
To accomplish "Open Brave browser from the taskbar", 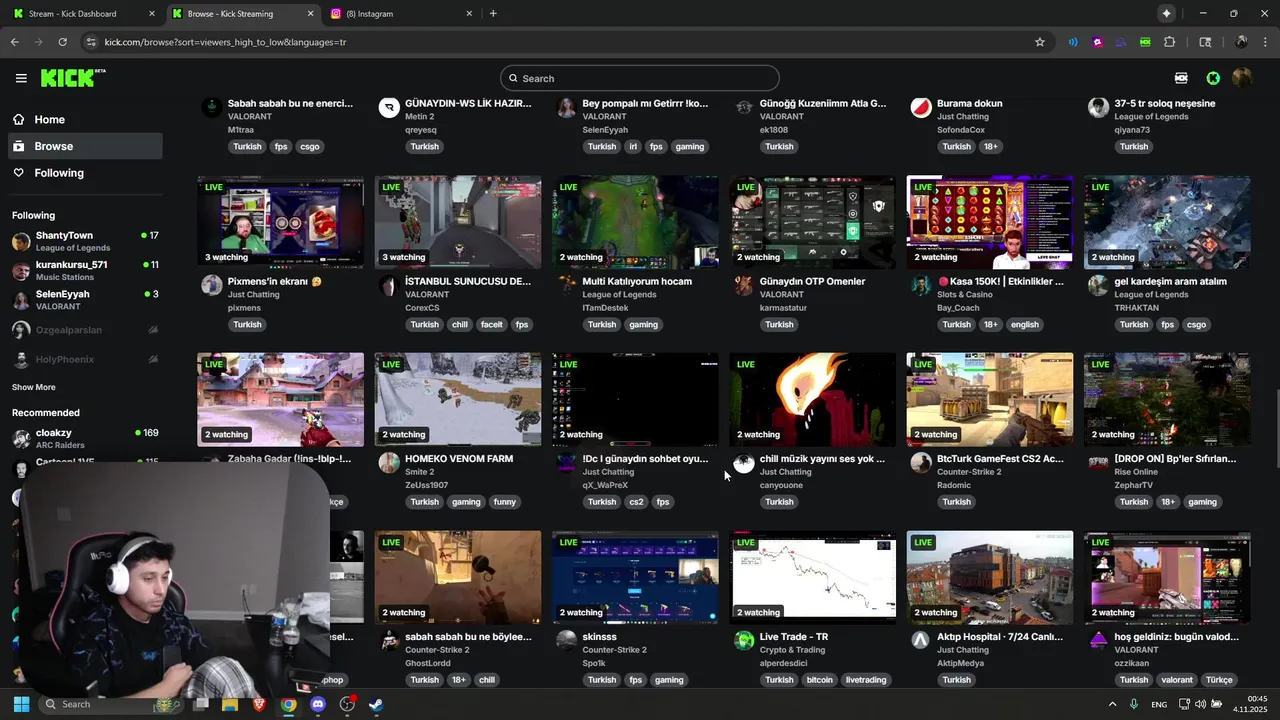I will [x=259, y=704].
